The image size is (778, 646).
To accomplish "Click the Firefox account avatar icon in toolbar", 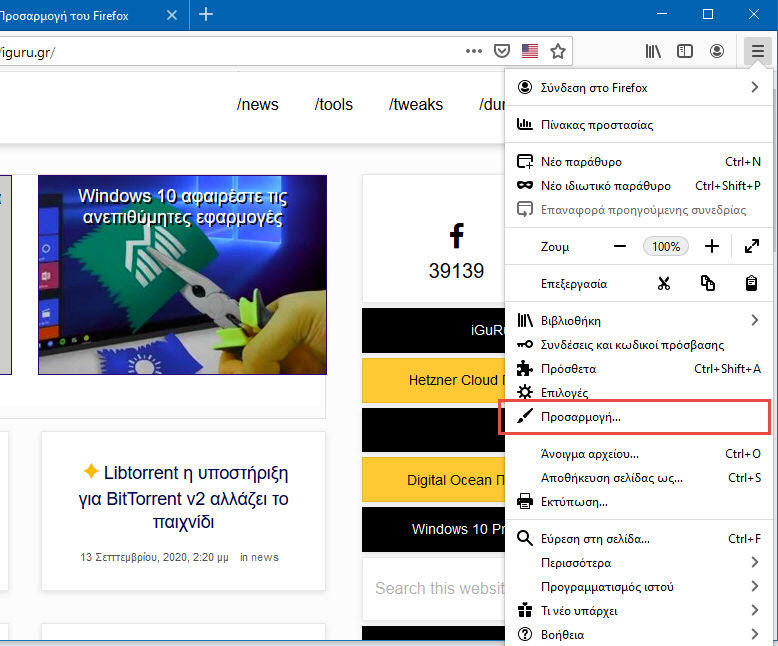I will tap(716, 51).
